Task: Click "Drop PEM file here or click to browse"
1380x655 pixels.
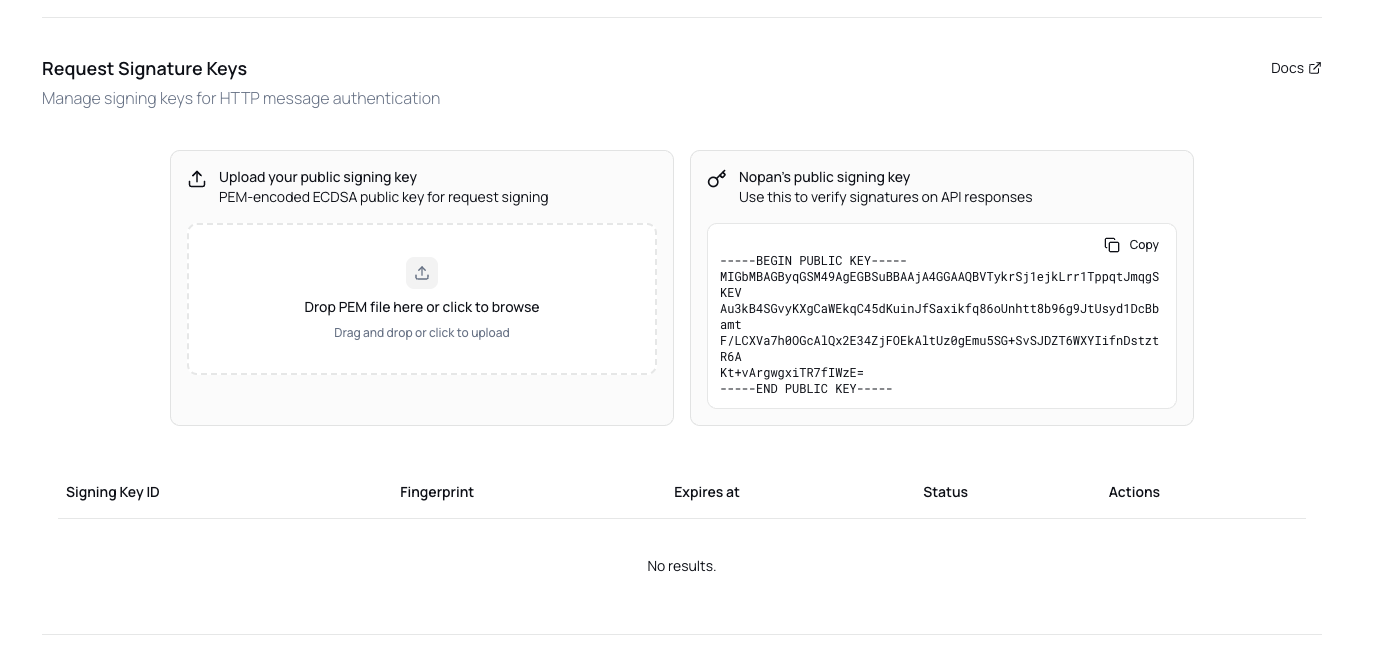Action: 422,307
